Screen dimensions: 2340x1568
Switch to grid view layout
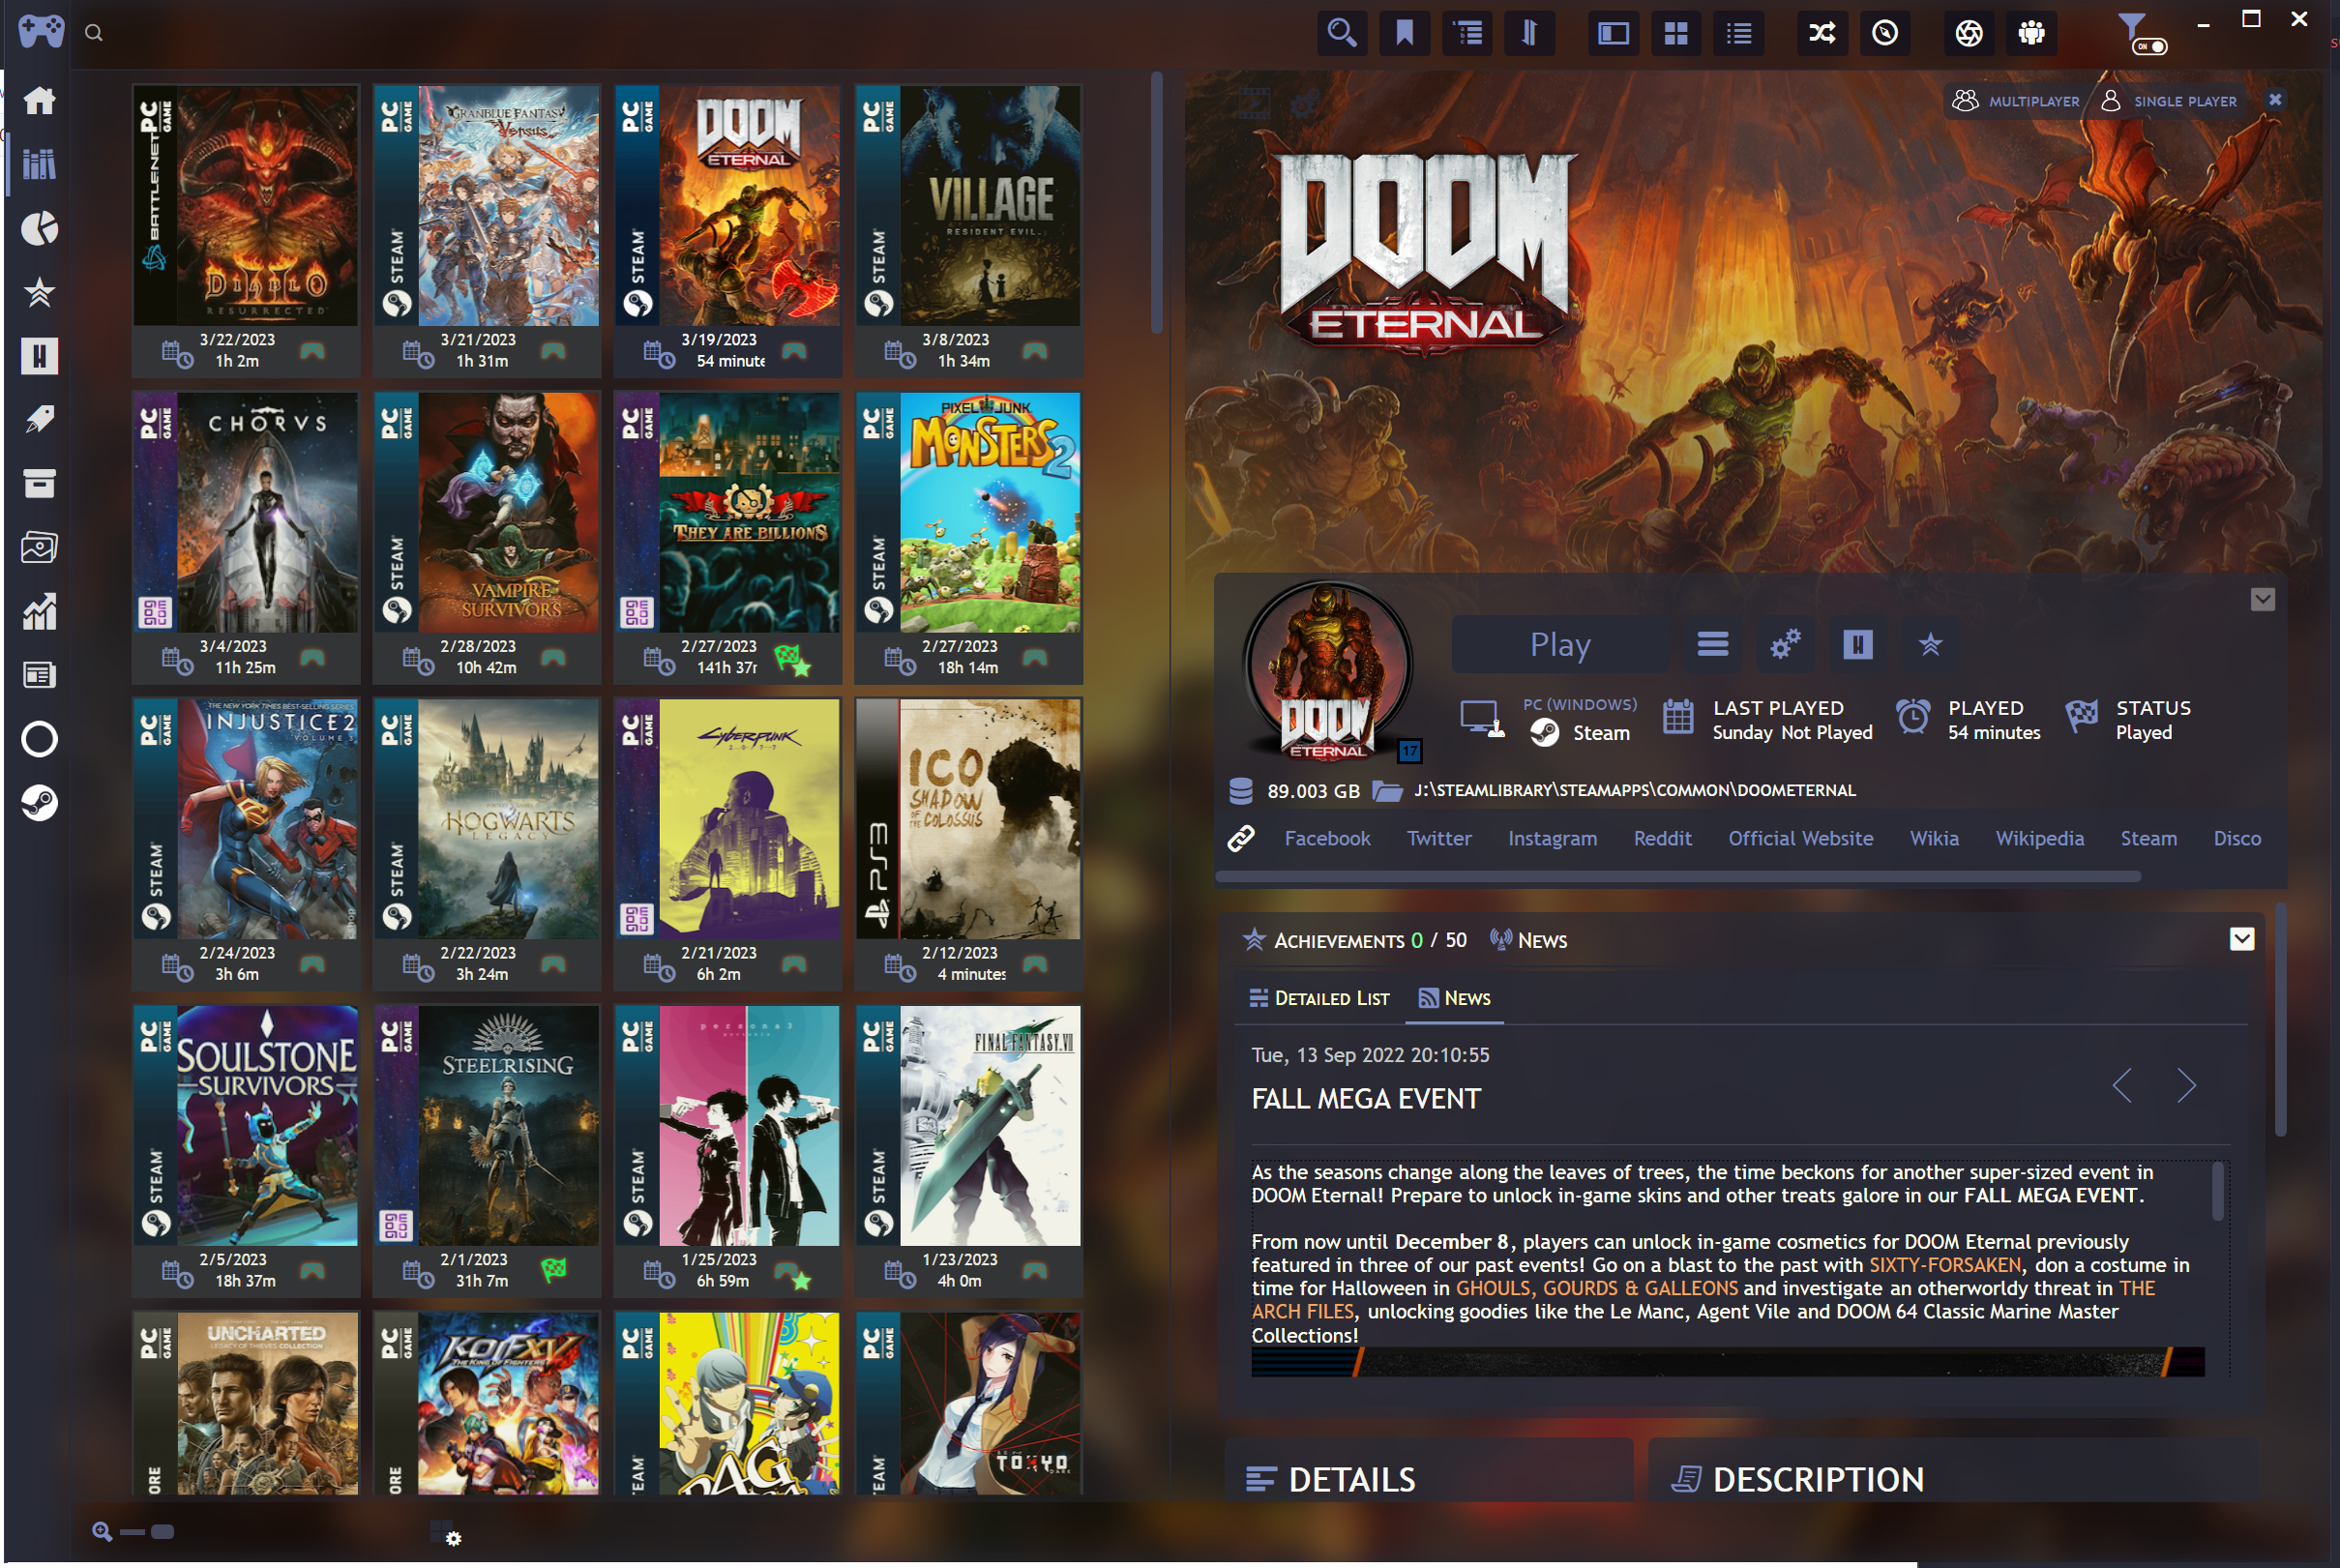click(x=1675, y=33)
